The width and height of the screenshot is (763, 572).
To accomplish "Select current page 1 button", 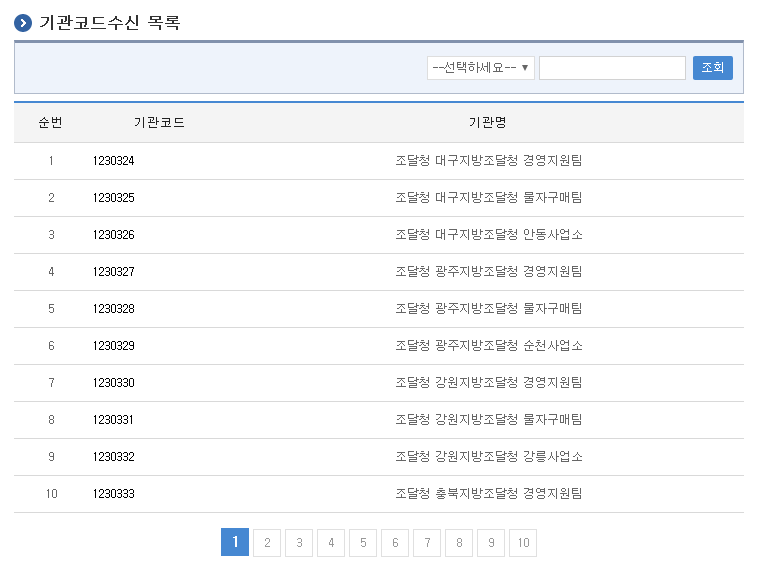I will pos(234,543).
